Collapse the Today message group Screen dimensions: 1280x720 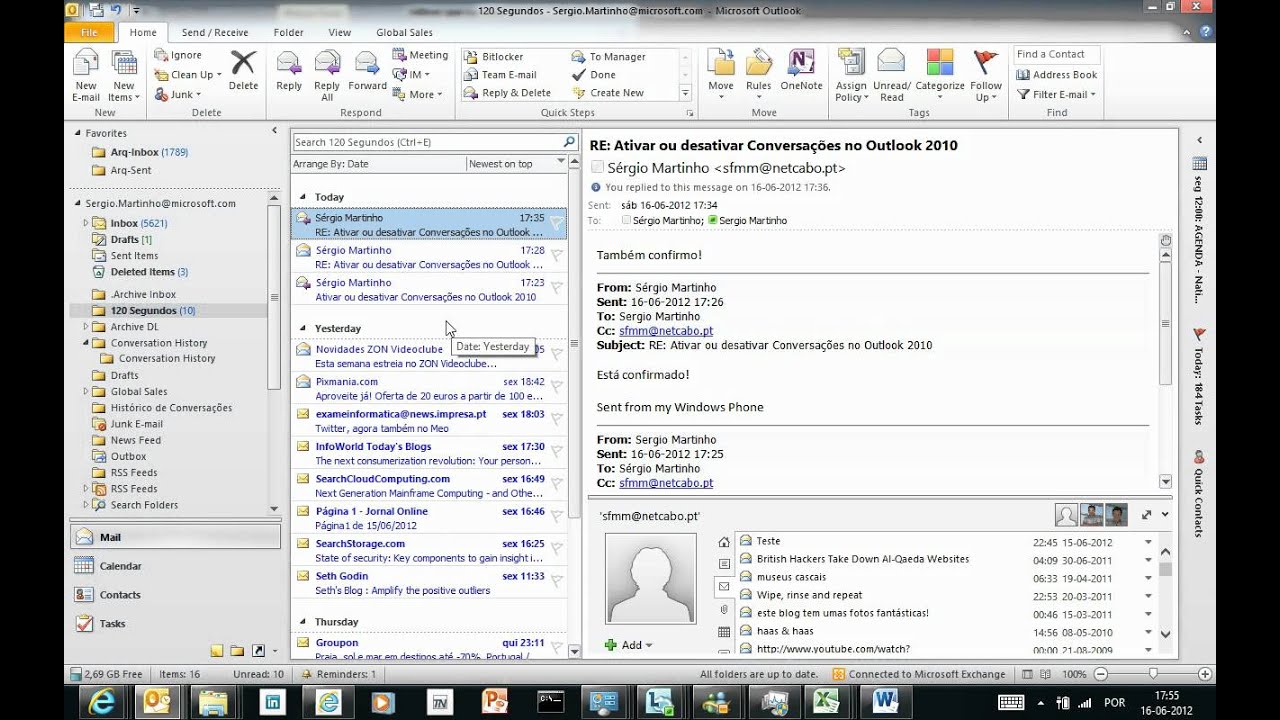point(303,197)
